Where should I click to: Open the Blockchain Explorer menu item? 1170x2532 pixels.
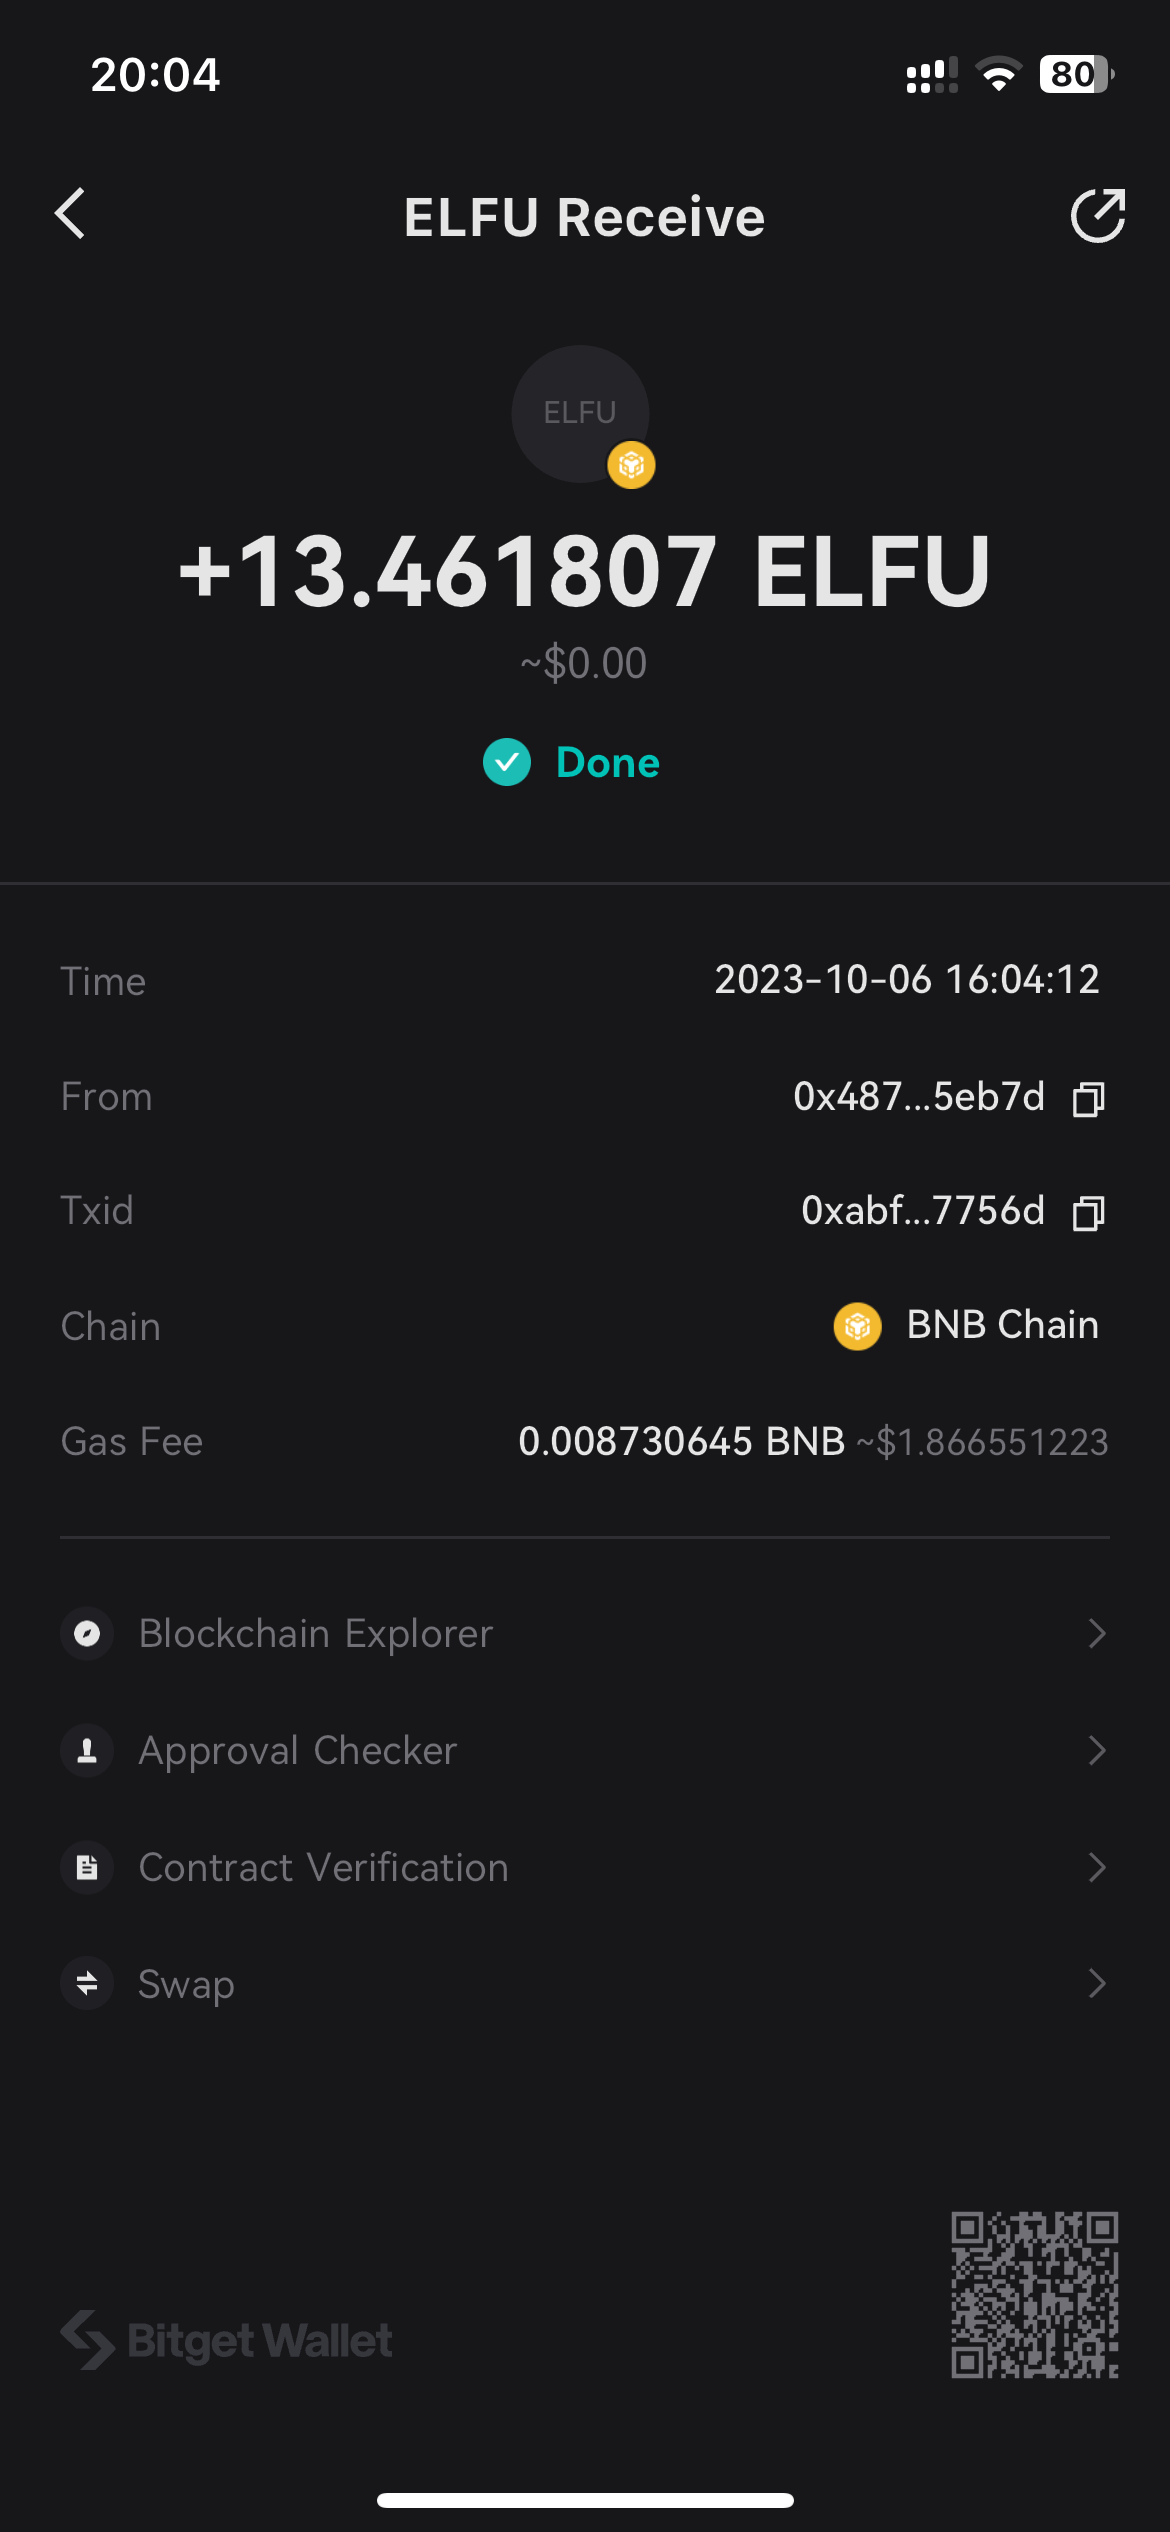(316, 1634)
